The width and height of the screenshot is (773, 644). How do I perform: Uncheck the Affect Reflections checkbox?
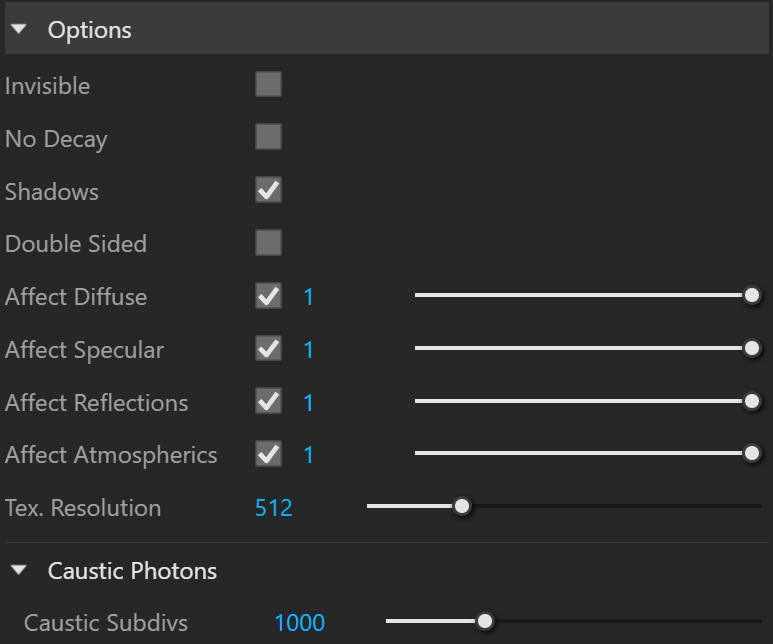269,401
